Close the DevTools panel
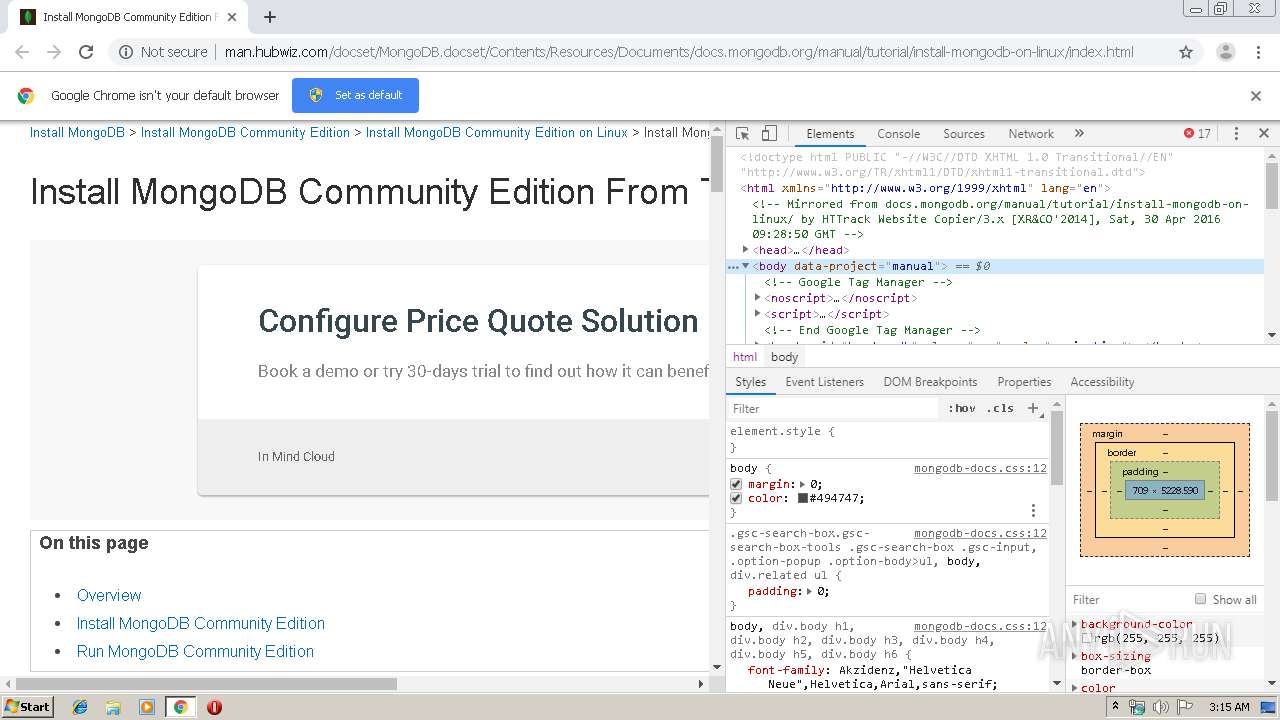The image size is (1280, 720). 1263,133
